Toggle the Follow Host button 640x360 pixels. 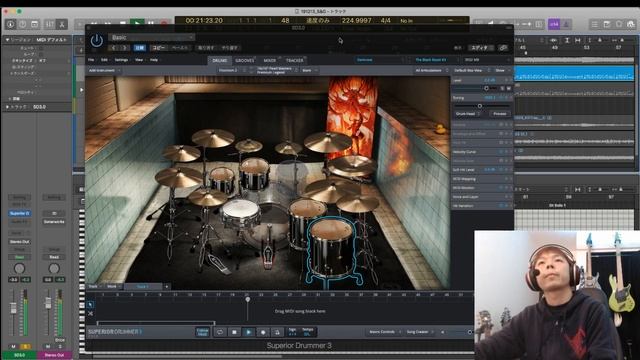203,332
